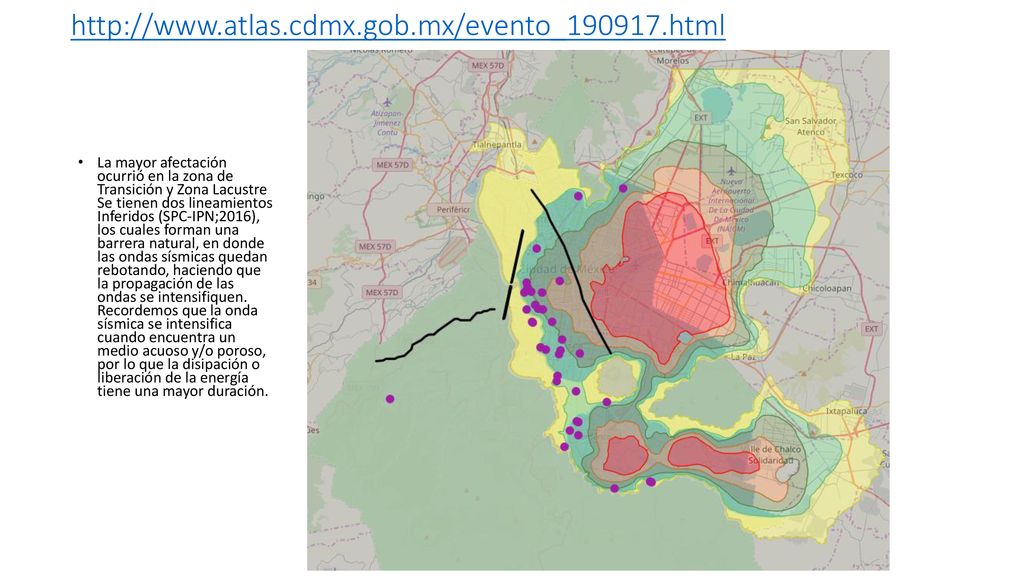Click the Nuevo Aeropuerto Internacional plane icon
The height and width of the screenshot is (576, 1024).
pyautogui.click(x=731, y=171)
